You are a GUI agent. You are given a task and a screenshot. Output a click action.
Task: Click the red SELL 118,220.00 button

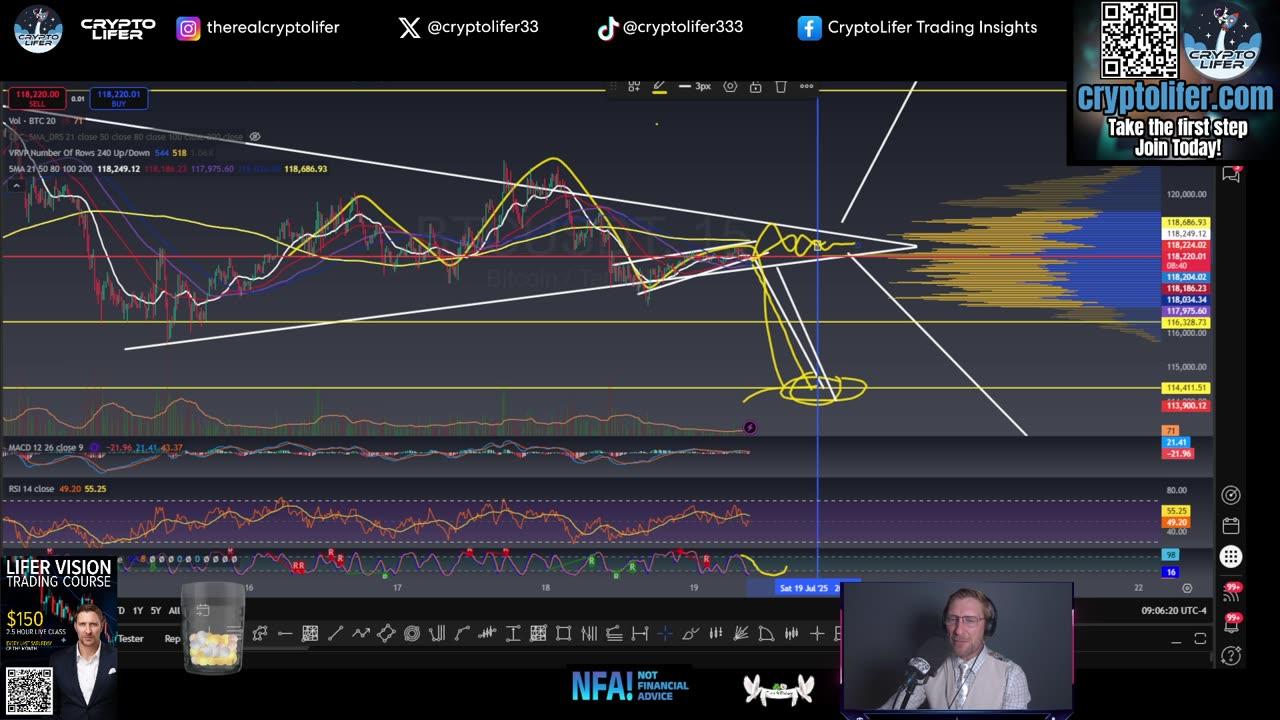tap(35, 98)
